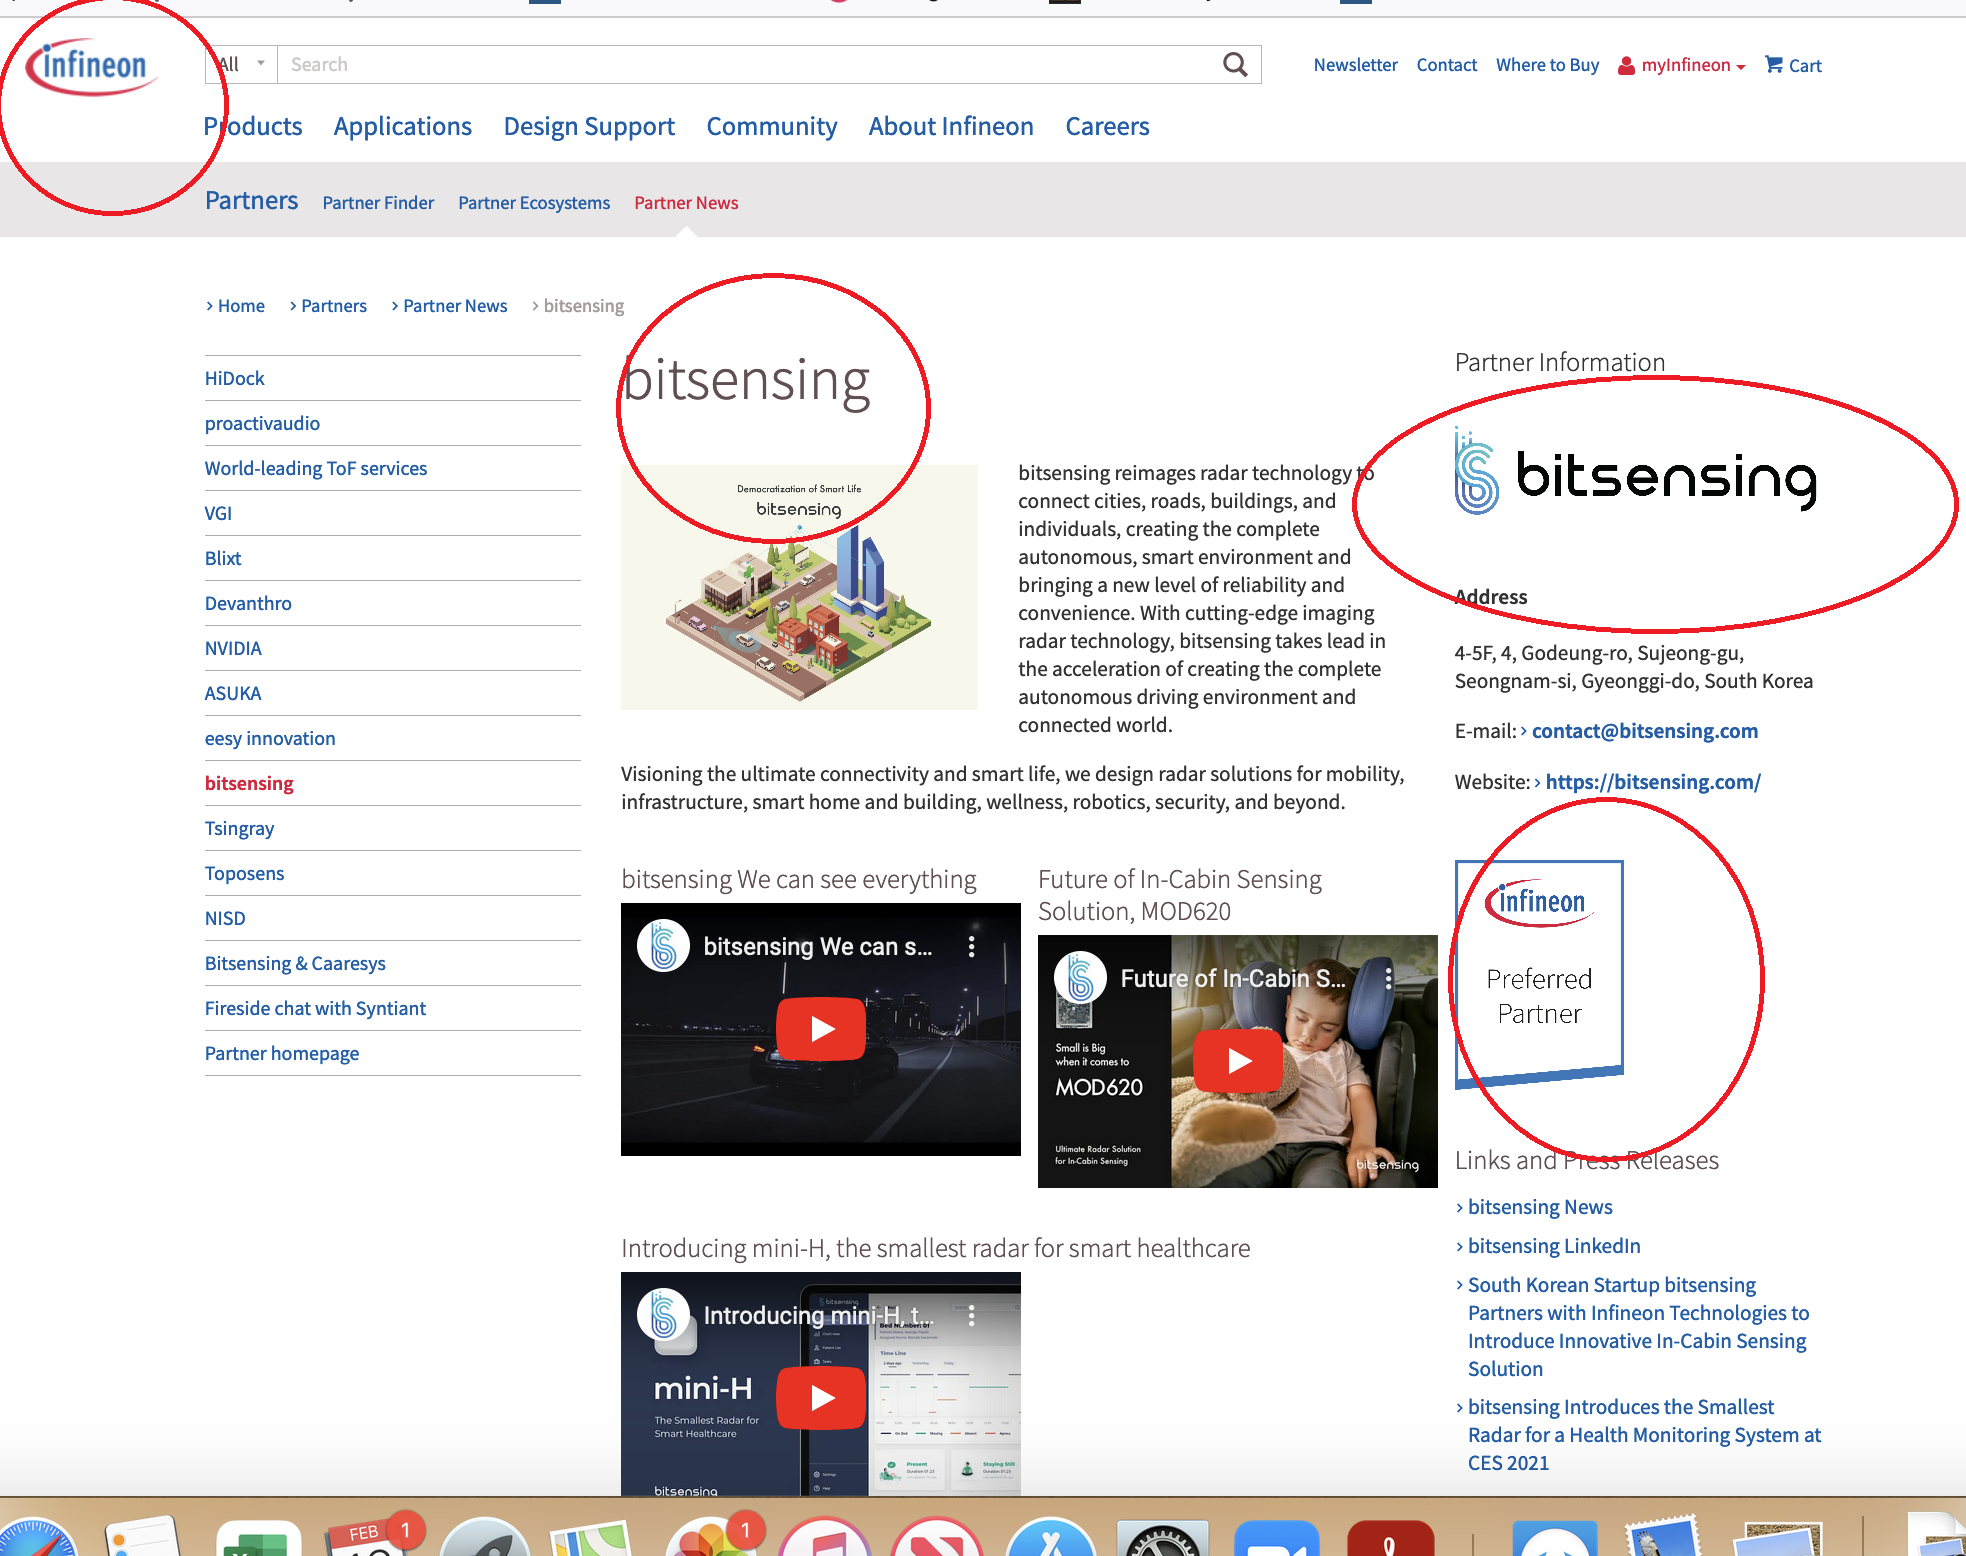Go to Home in the breadcrumb
The width and height of the screenshot is (1966, 1556).
(x=241, y=306)
